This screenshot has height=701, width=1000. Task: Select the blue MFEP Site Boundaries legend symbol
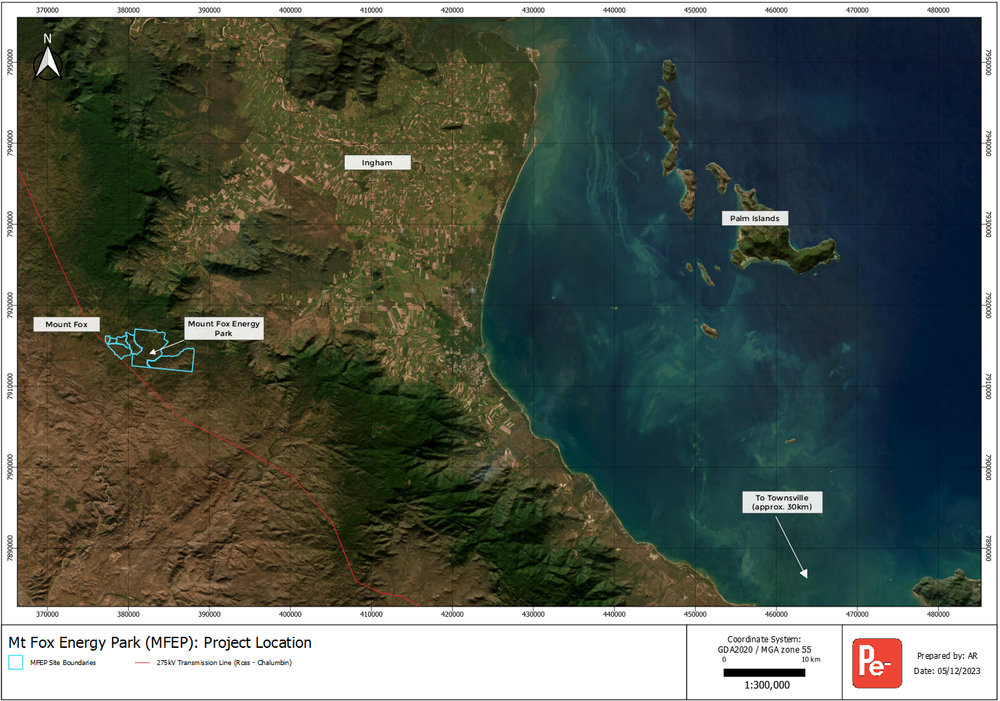[x=15, y=662]
